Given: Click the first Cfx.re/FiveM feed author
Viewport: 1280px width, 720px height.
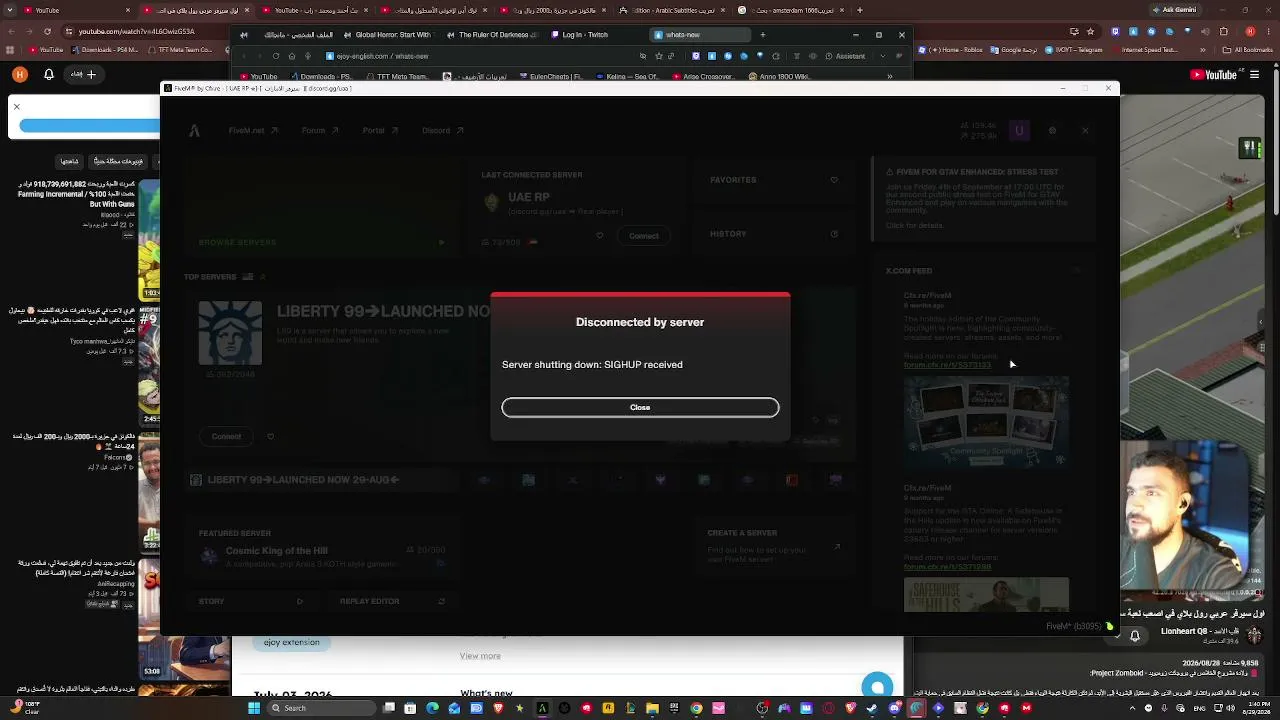Looking at the screenshot, I should pos(927,296).
